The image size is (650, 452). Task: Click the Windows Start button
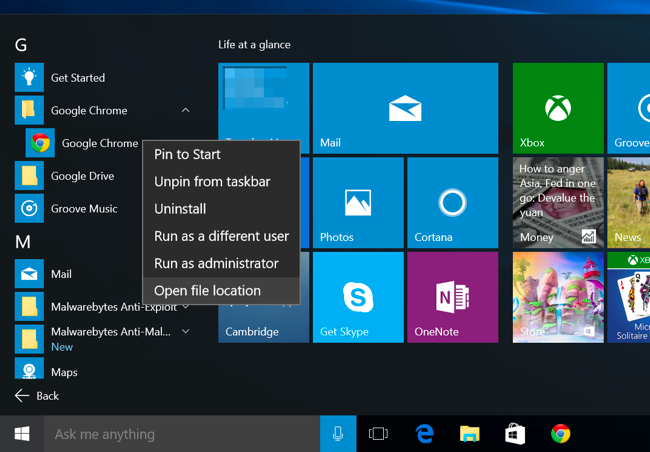[x=21, y=434]
